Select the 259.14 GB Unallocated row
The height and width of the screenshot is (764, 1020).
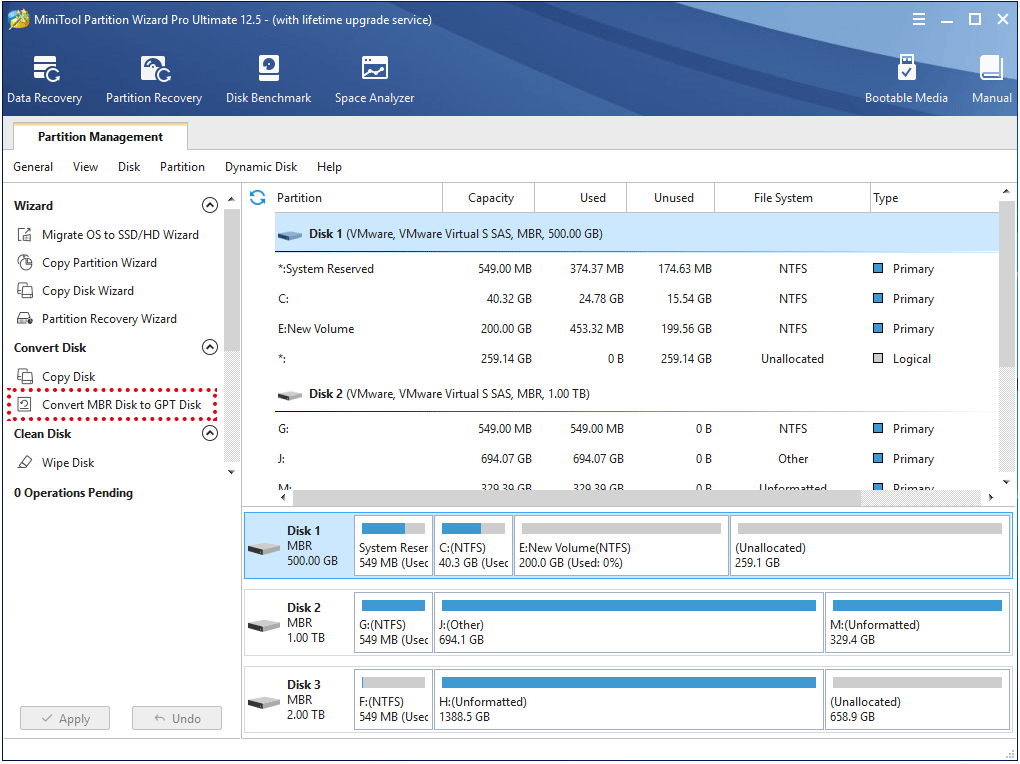pyautogui.click(x=636, y=359)
